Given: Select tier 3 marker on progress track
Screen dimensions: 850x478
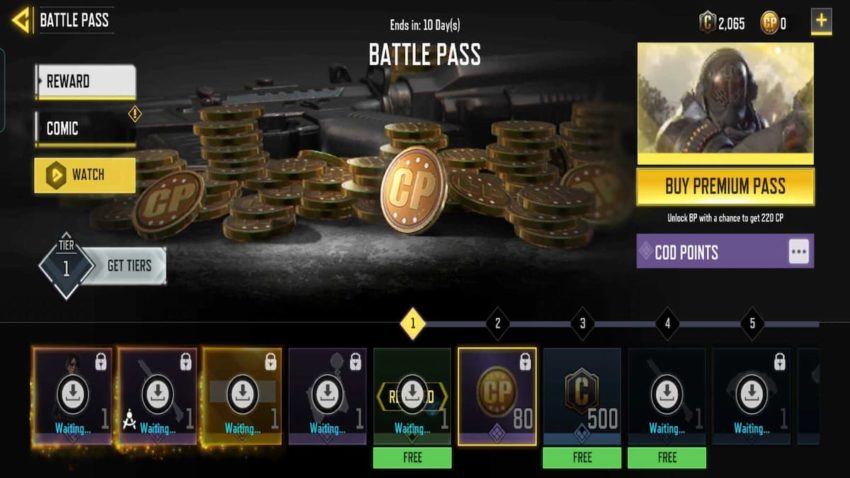Looking at the screenshot, I should [x=582, y=324].
